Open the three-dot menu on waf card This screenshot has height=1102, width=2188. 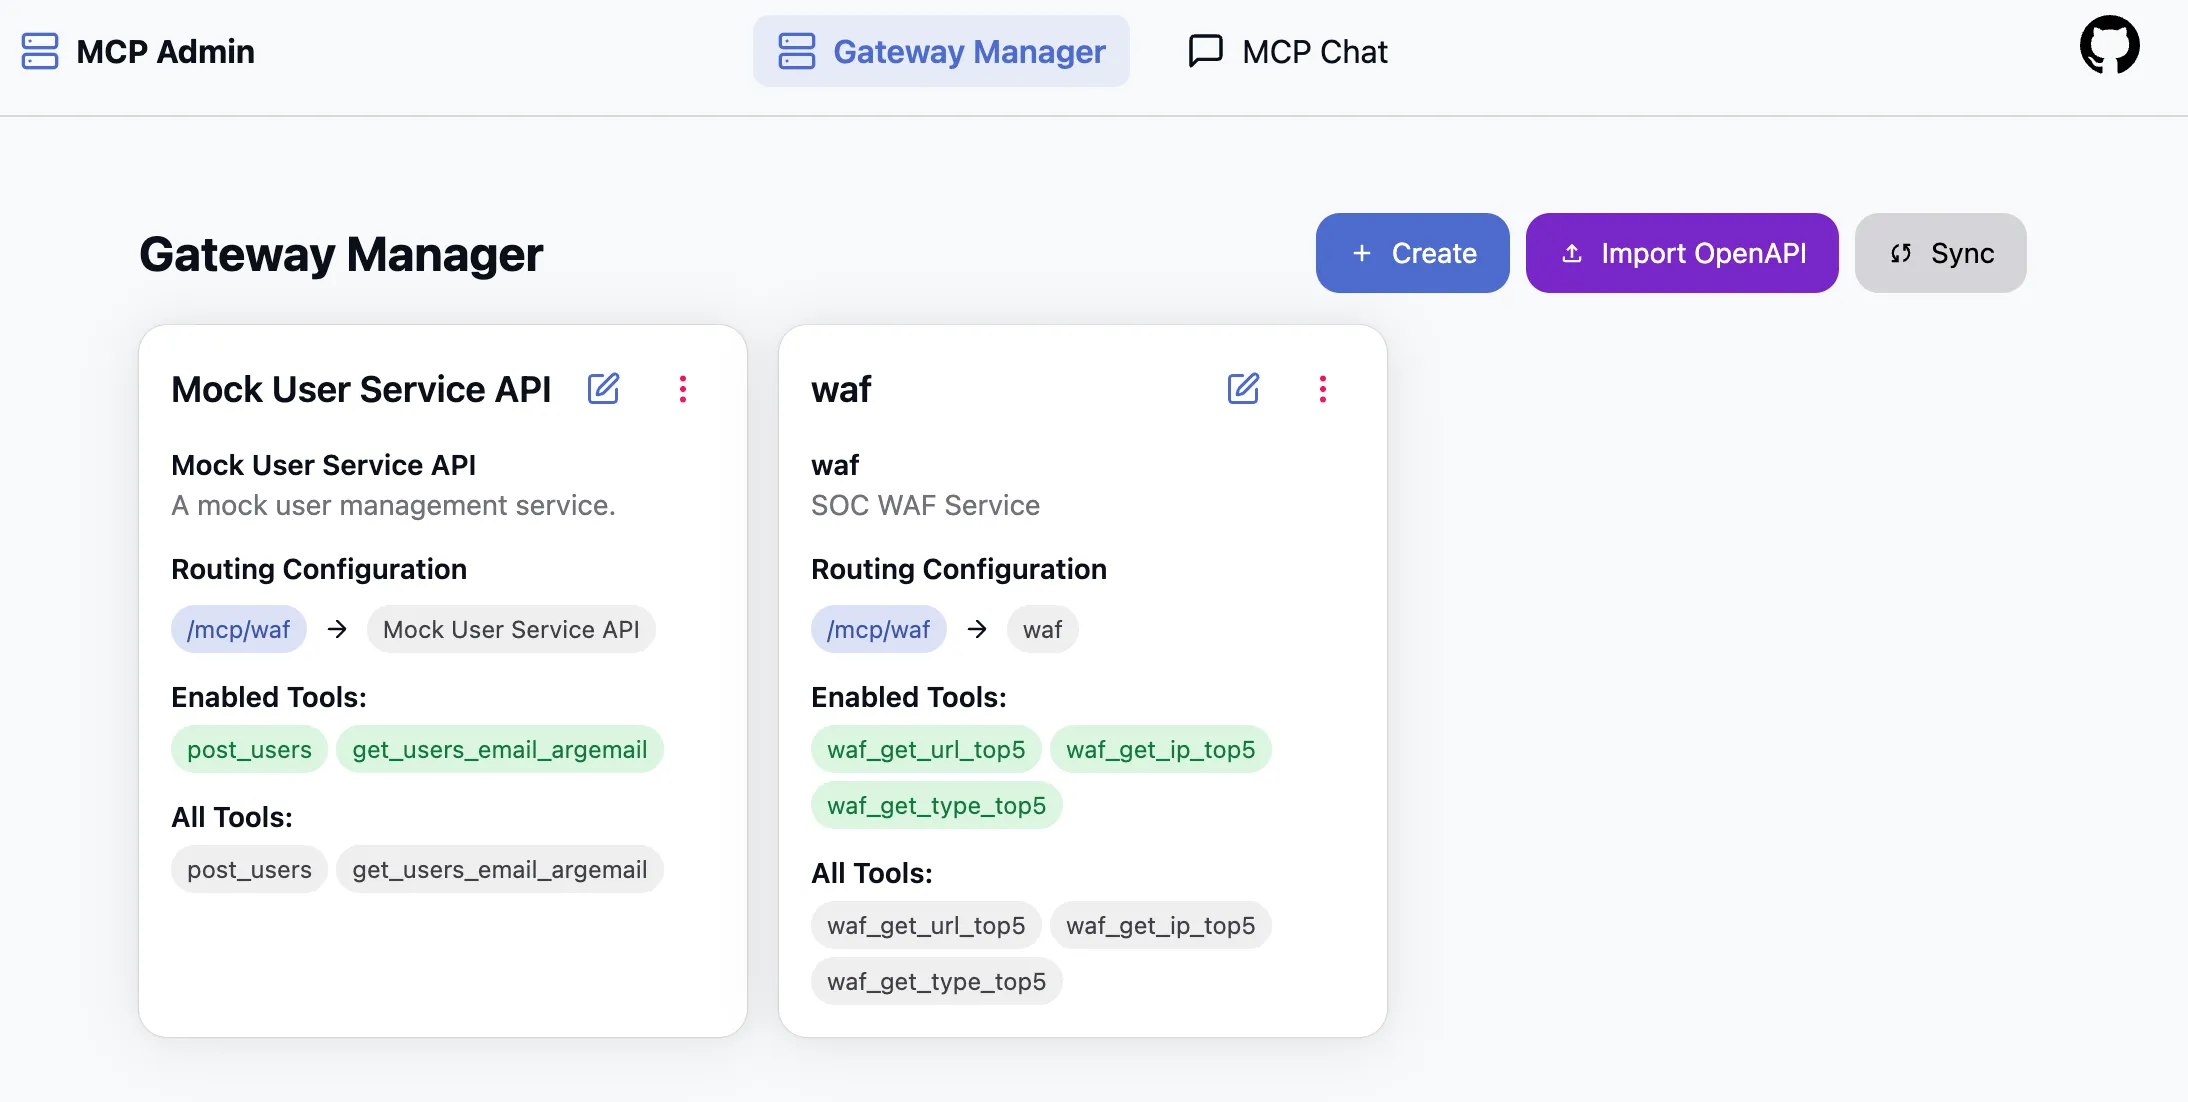point(1322,389)
